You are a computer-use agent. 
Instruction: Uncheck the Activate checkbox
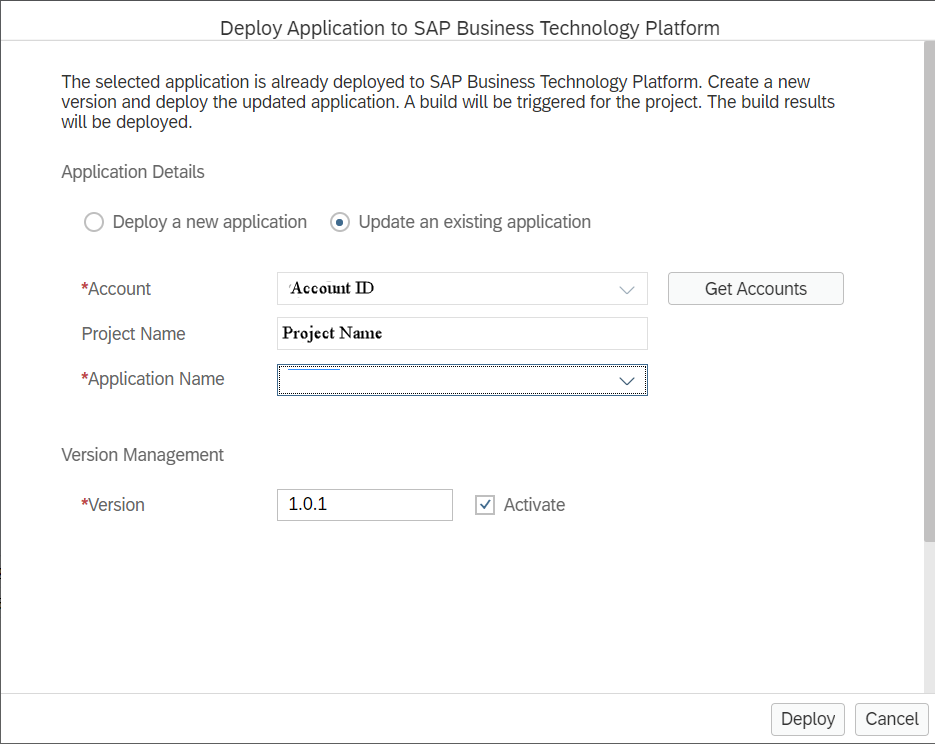tap(485, 505)
